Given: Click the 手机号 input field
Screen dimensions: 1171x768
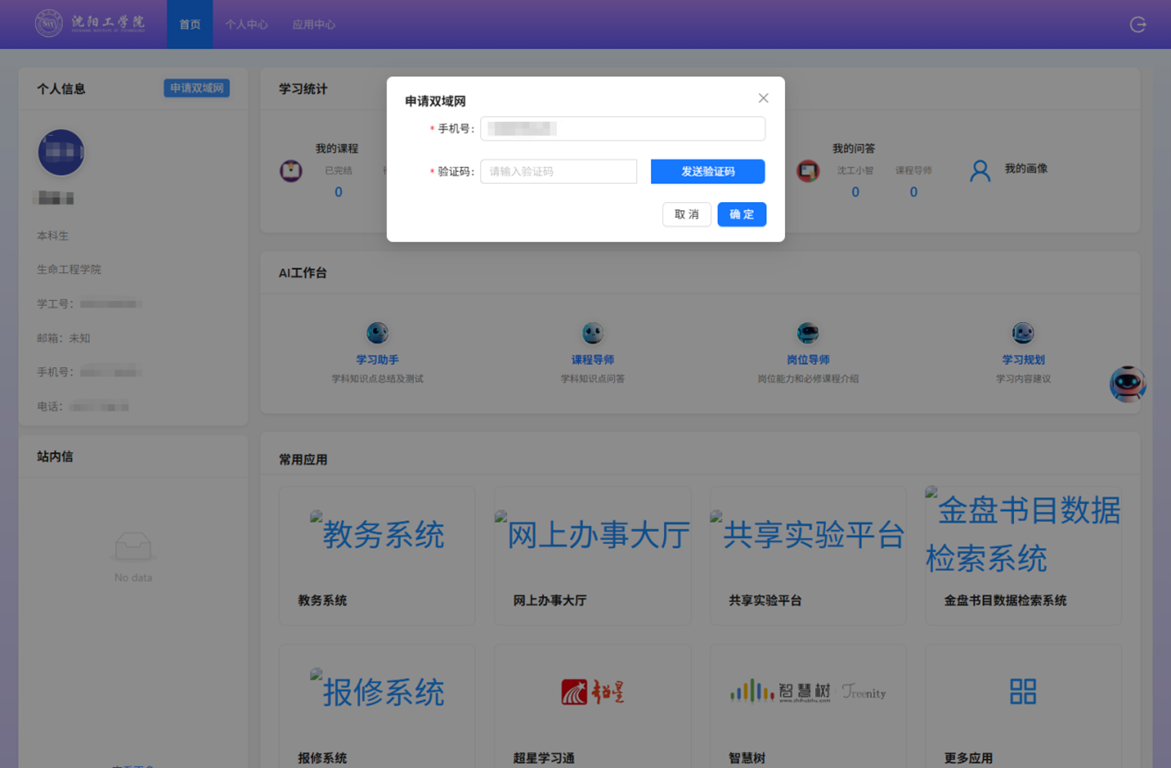Looking at the screenshot, I should point(622,129).
